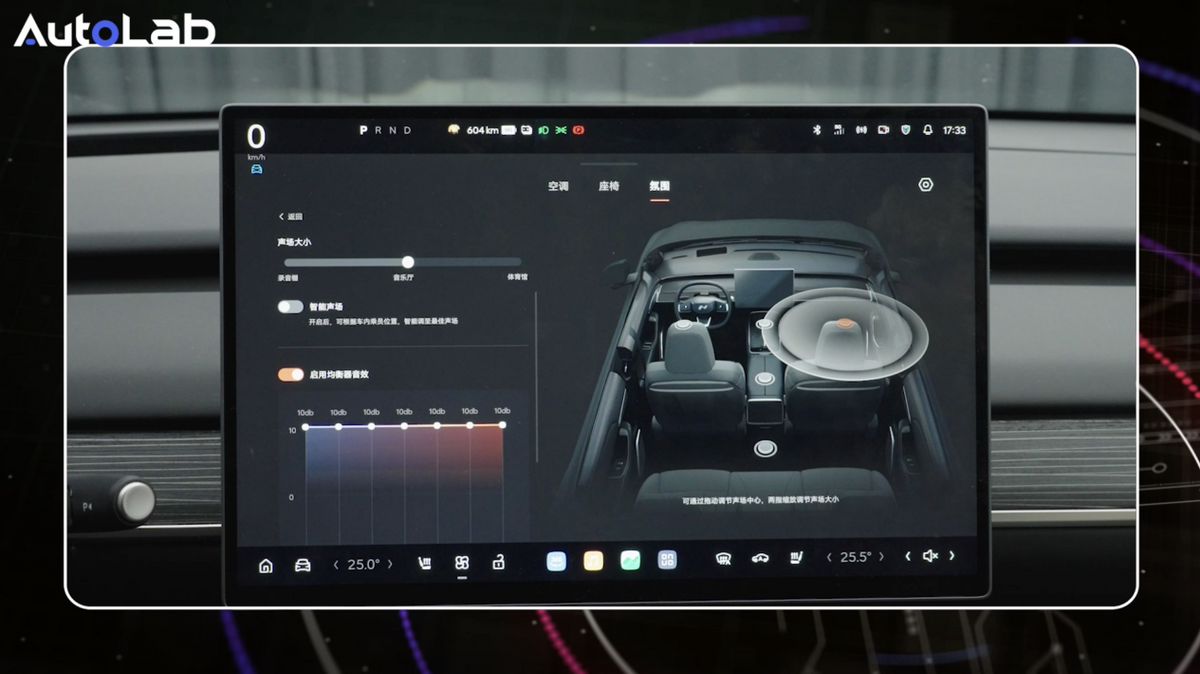Tap the unlock padlock icon
The height and width of the screenshot is (674, 1200).
click(498, 563)
